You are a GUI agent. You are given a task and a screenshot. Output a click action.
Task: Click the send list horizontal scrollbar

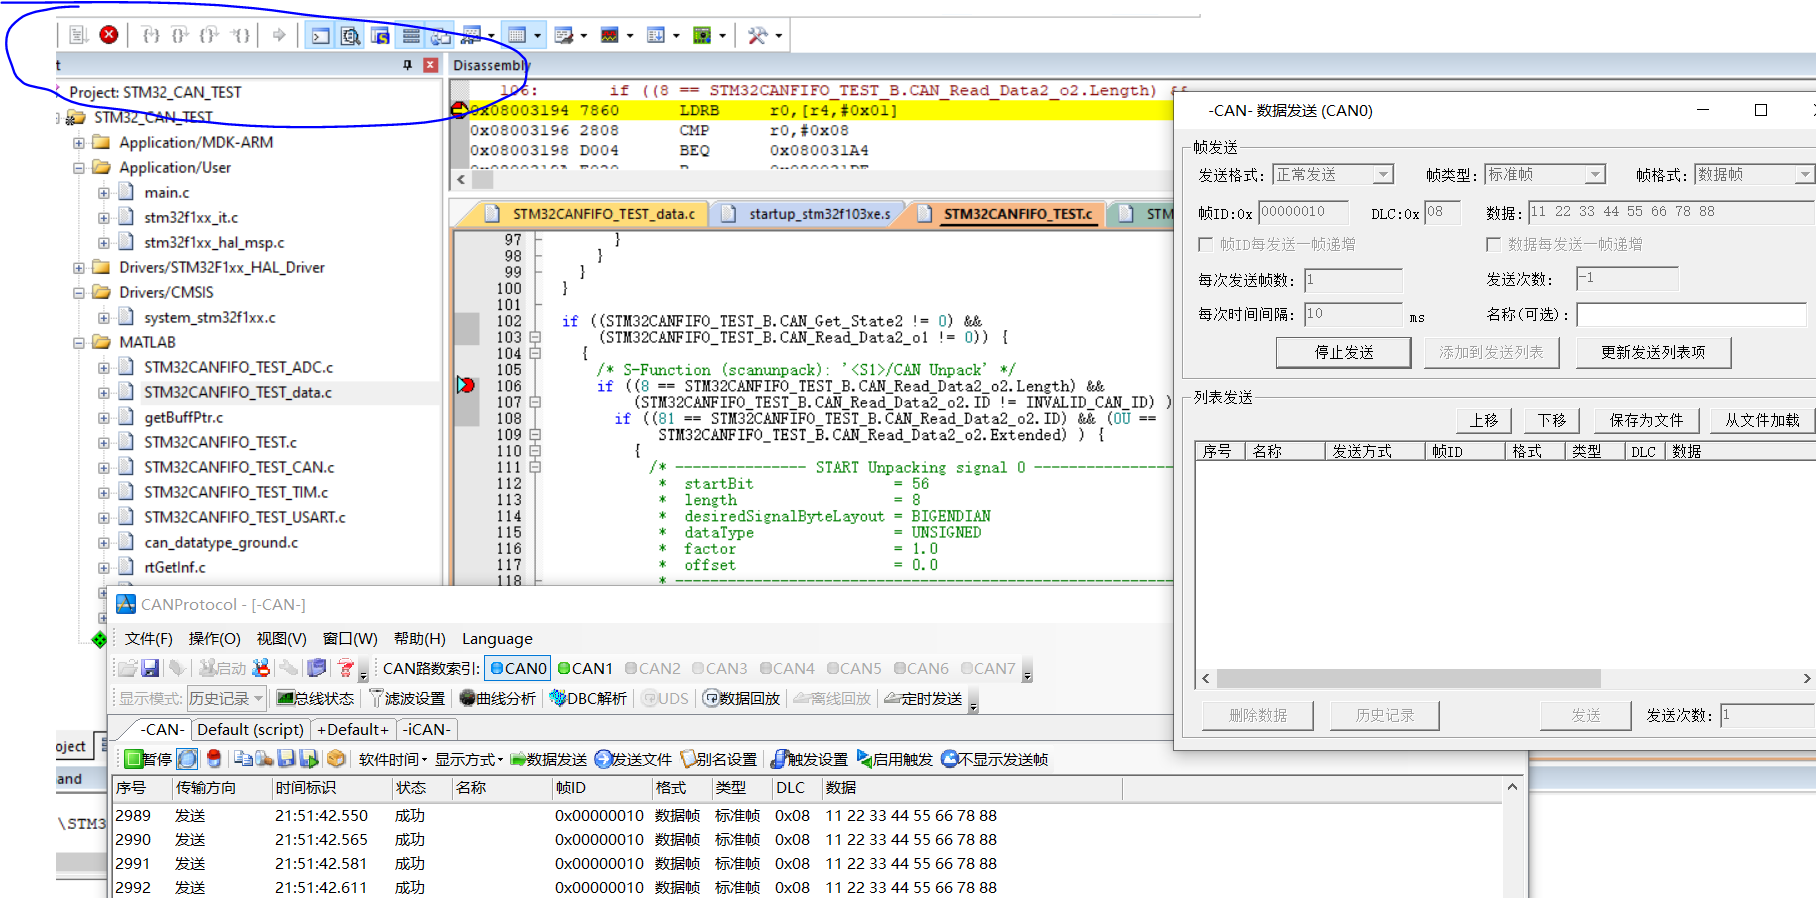tap(1408, 679)
